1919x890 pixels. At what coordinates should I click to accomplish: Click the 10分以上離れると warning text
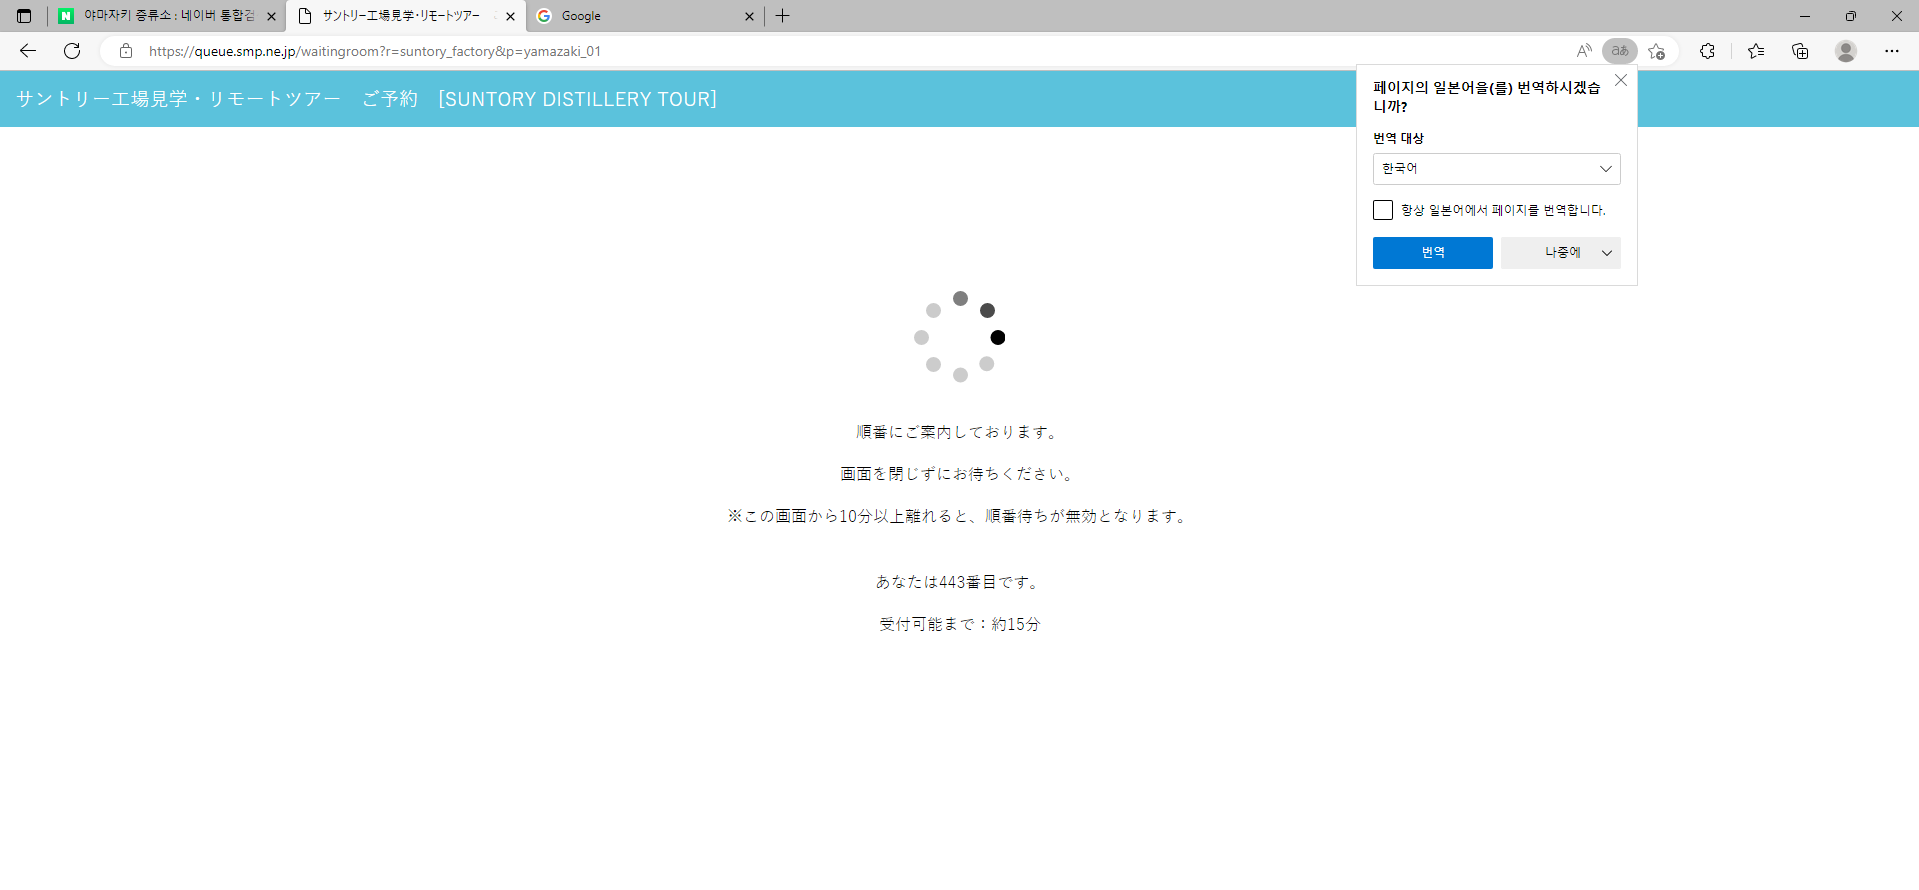pos(959,516)
